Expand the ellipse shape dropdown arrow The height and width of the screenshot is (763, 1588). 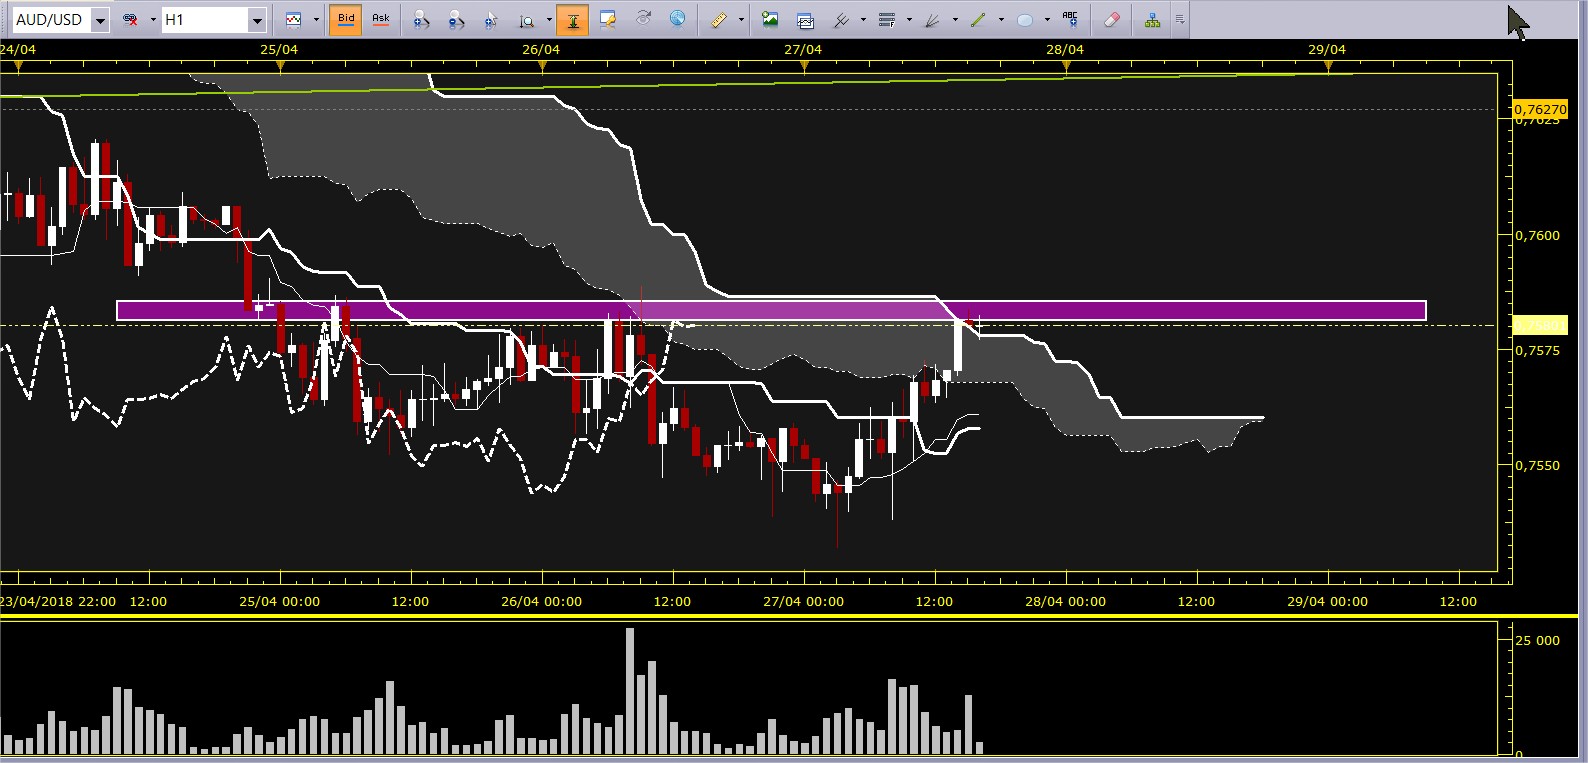point(1047,19)
